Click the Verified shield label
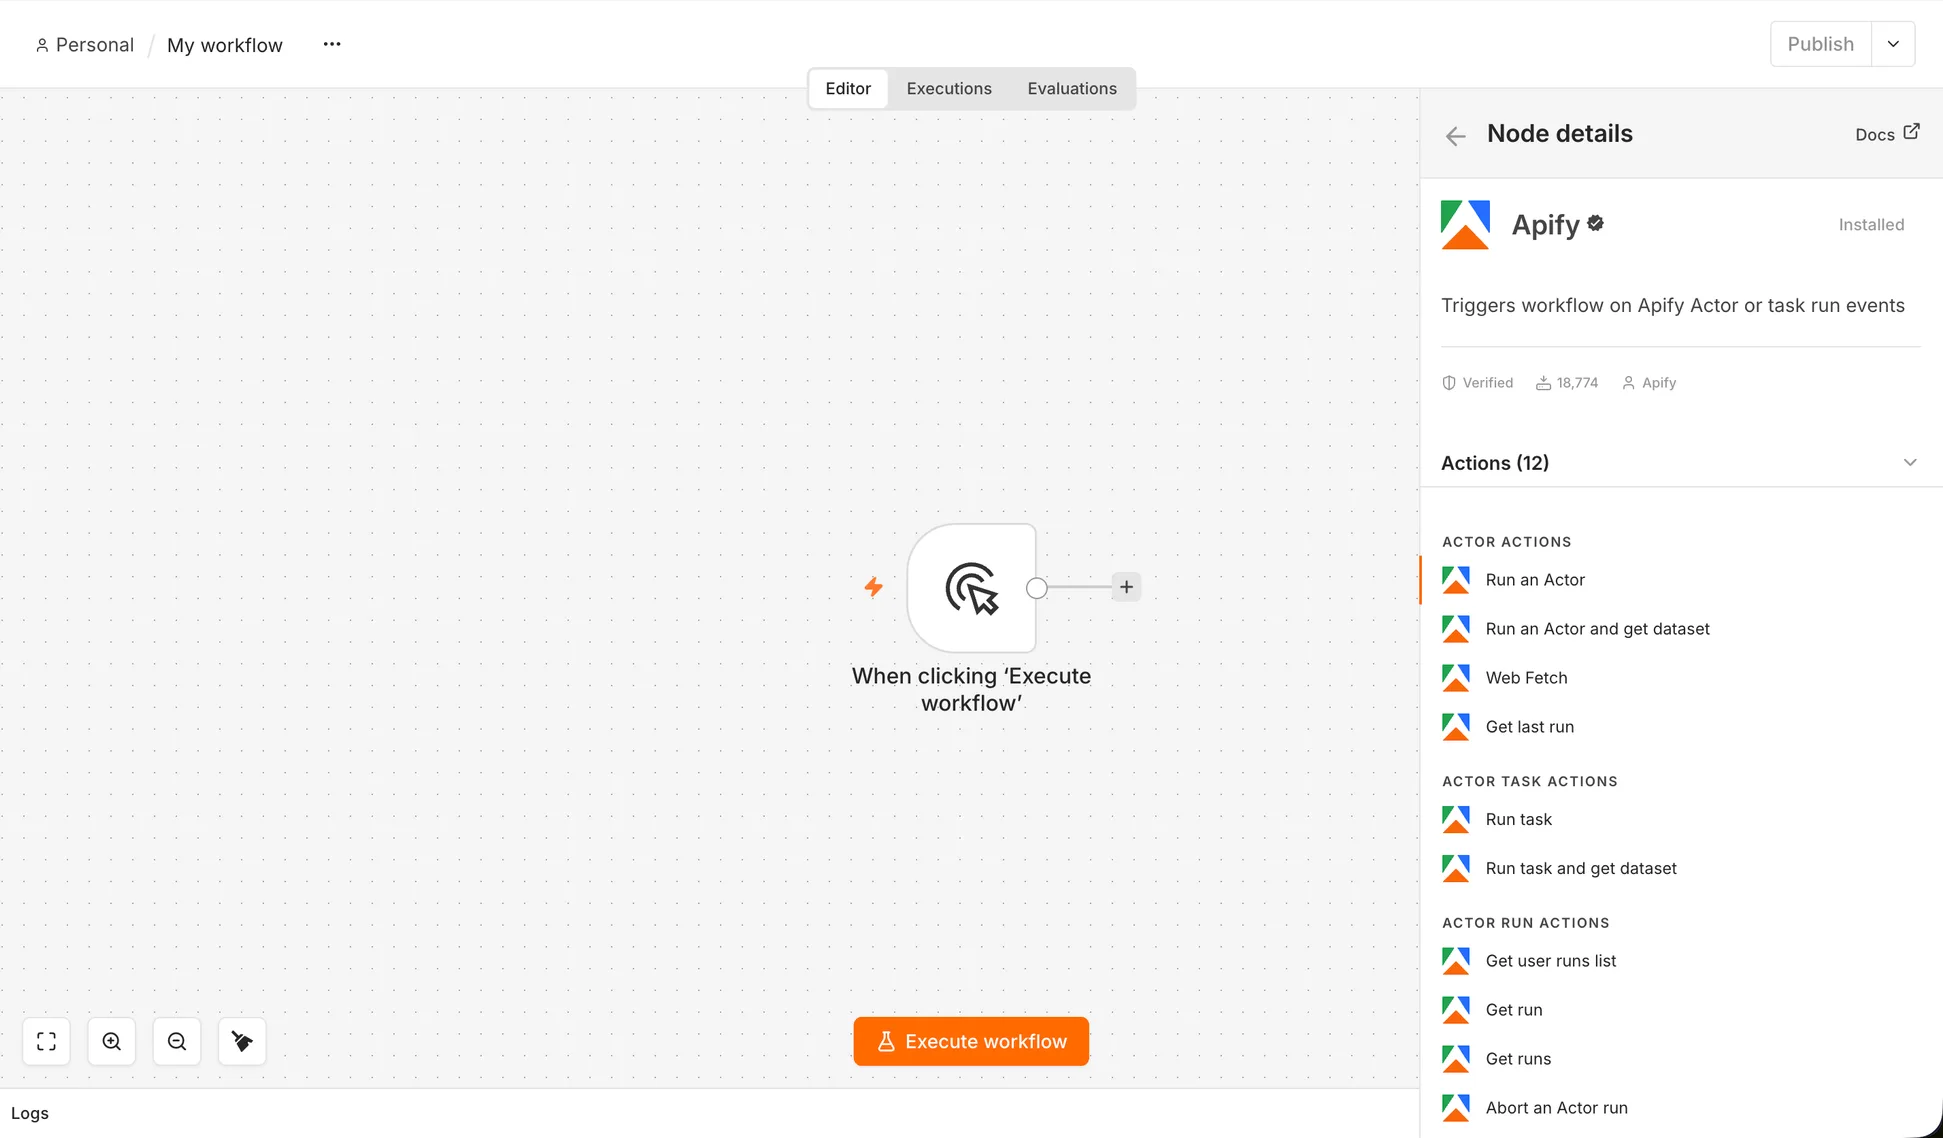This screenshot has width=1943, height=1138. [1477, 383]
